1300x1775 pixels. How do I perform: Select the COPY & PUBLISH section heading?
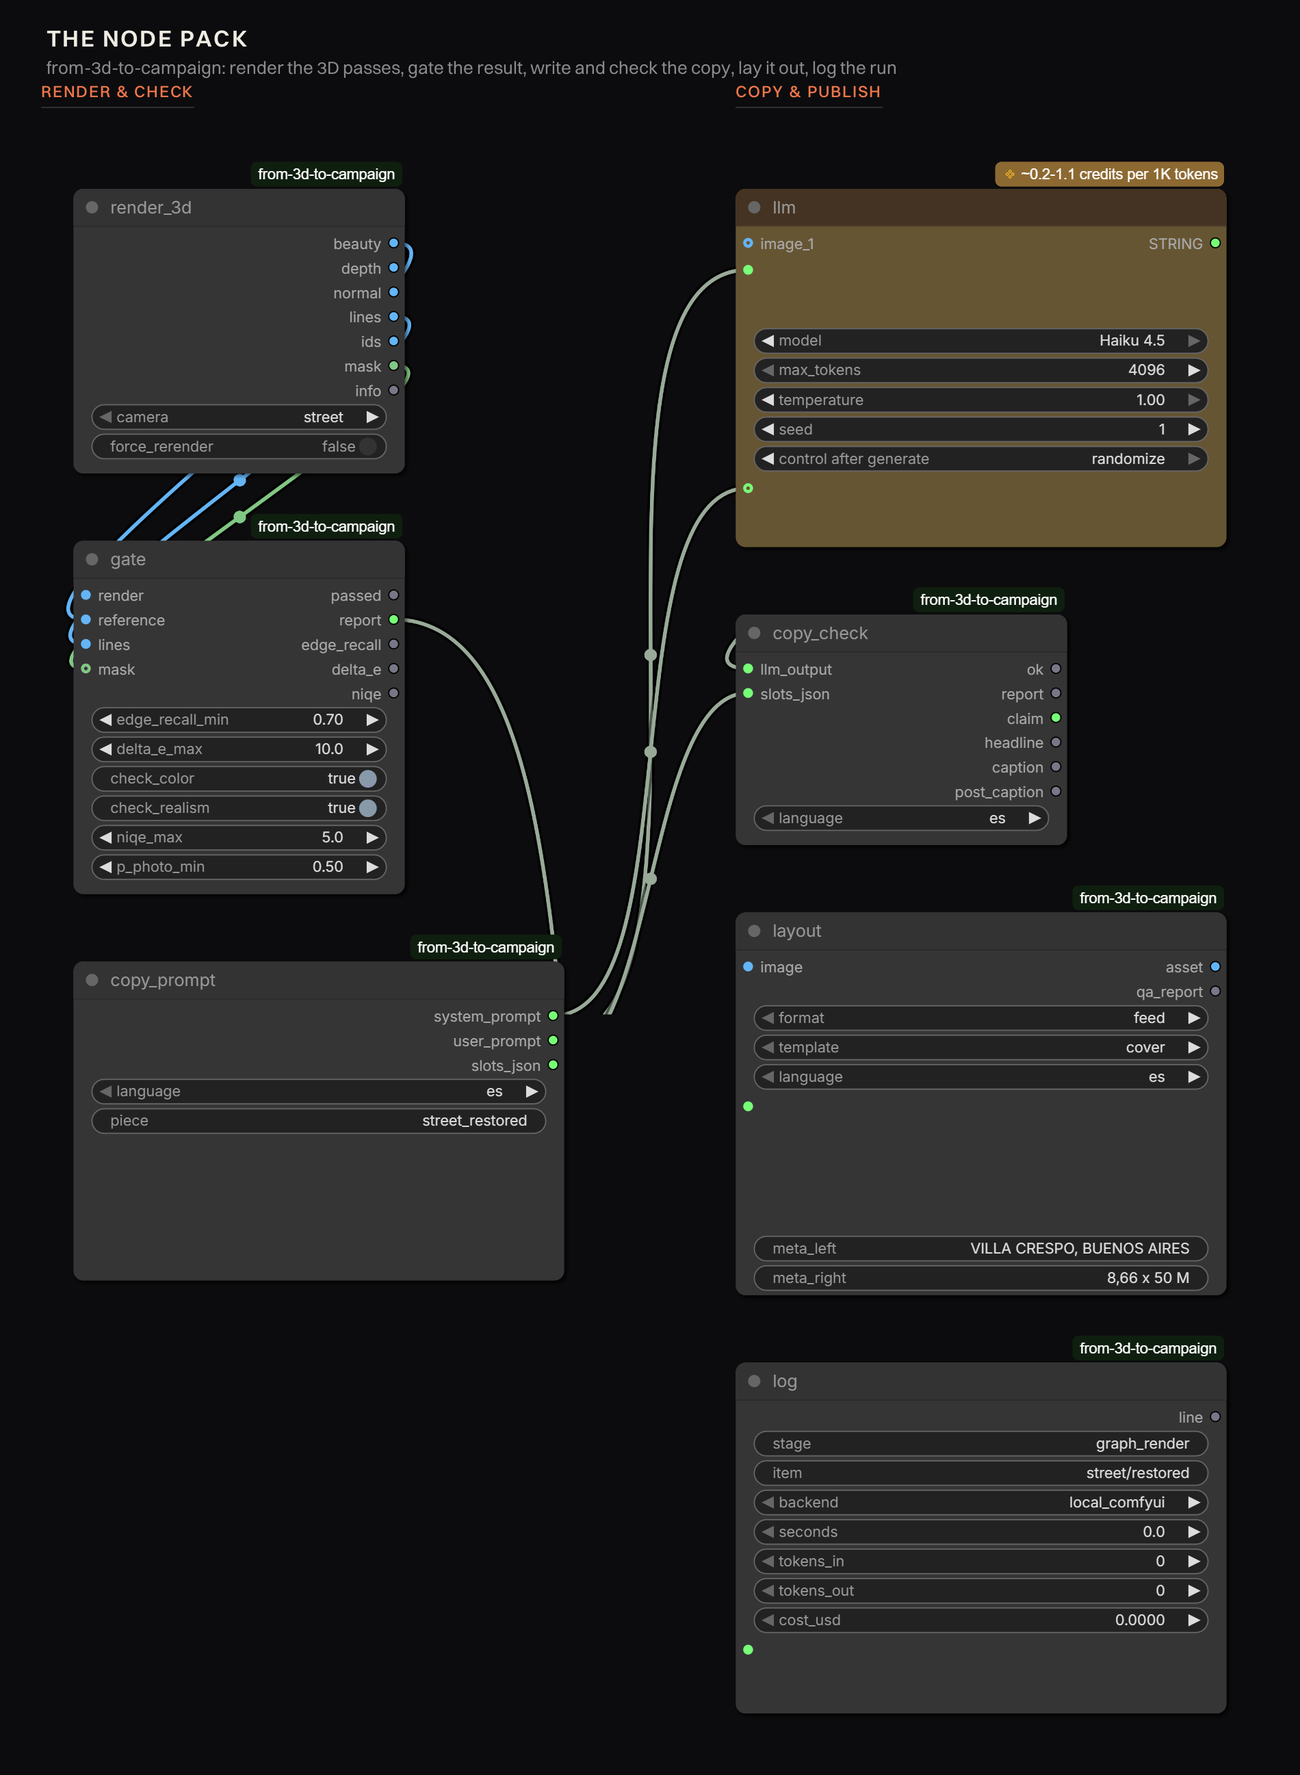808,92
